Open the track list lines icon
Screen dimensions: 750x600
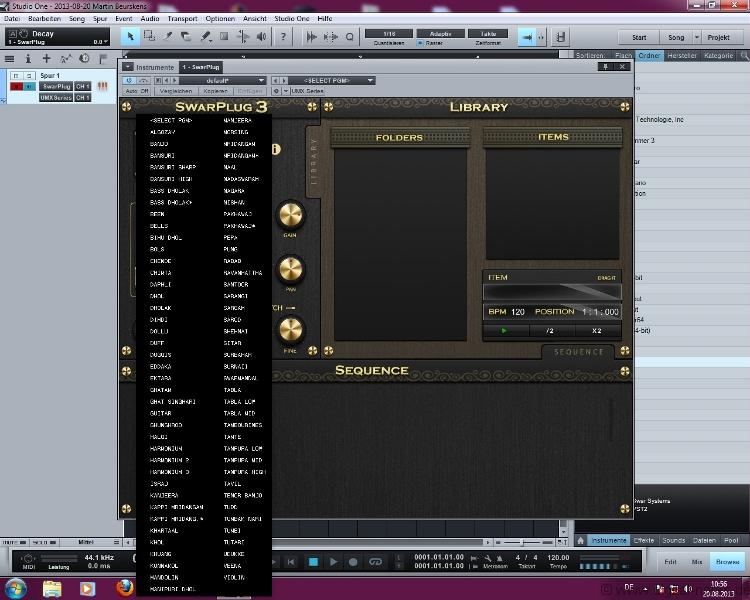[x=9, y=59]
